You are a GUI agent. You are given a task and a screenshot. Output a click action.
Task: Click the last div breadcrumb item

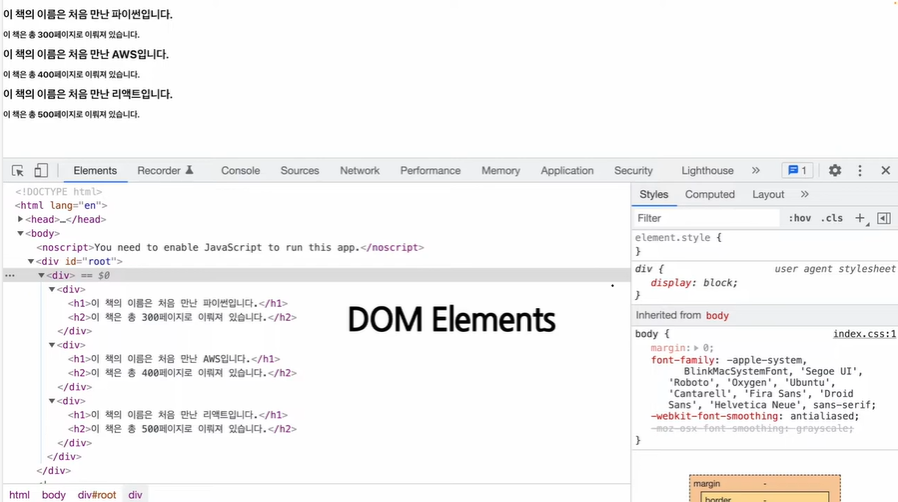(135, 495)
